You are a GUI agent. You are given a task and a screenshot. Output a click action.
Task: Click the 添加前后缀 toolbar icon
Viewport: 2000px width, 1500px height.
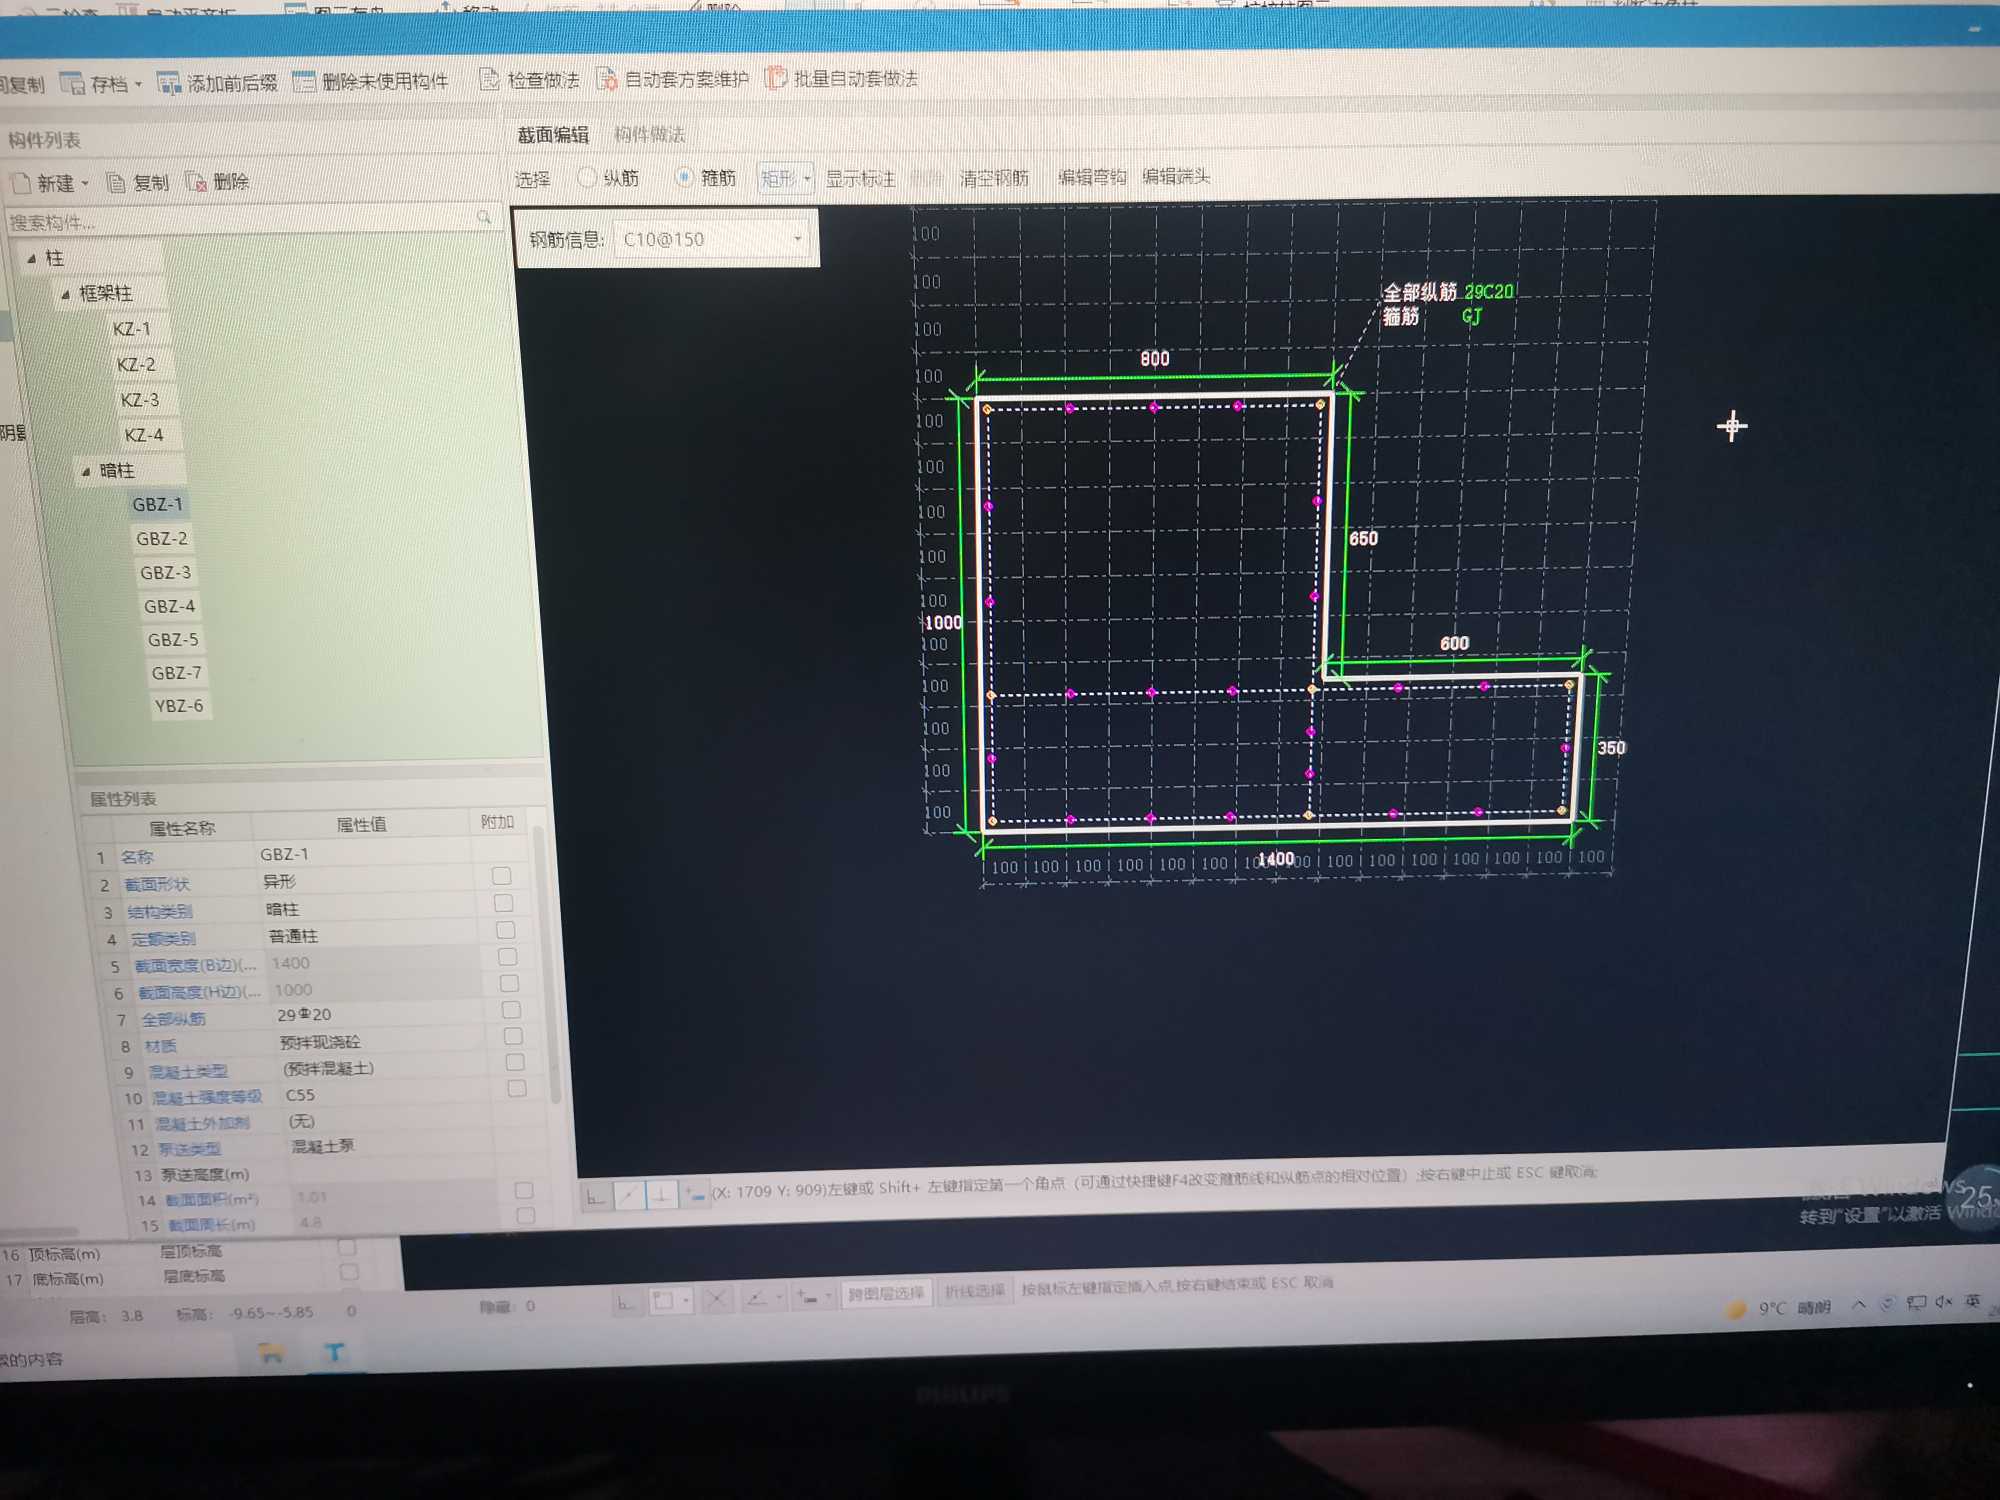[168, 83]
